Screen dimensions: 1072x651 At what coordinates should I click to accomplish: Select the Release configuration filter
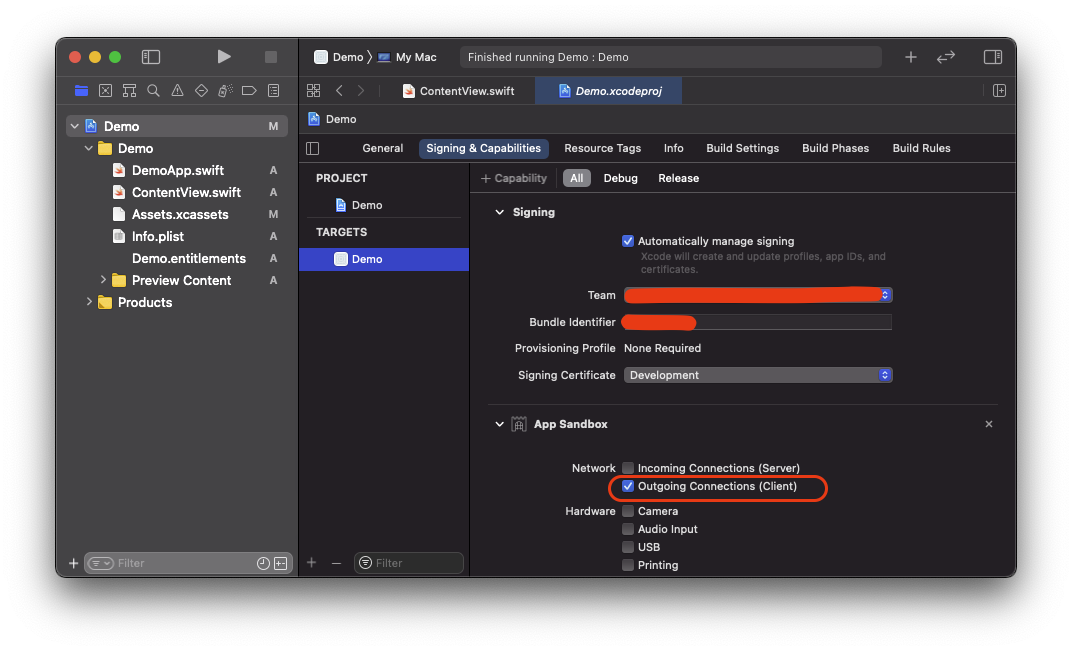tap(678, 178)
